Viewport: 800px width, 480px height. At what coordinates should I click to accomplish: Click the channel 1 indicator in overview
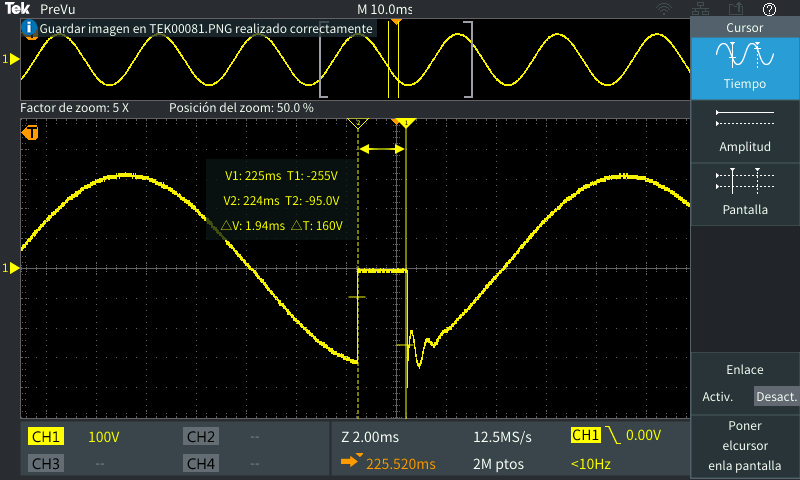click(11, 59)
